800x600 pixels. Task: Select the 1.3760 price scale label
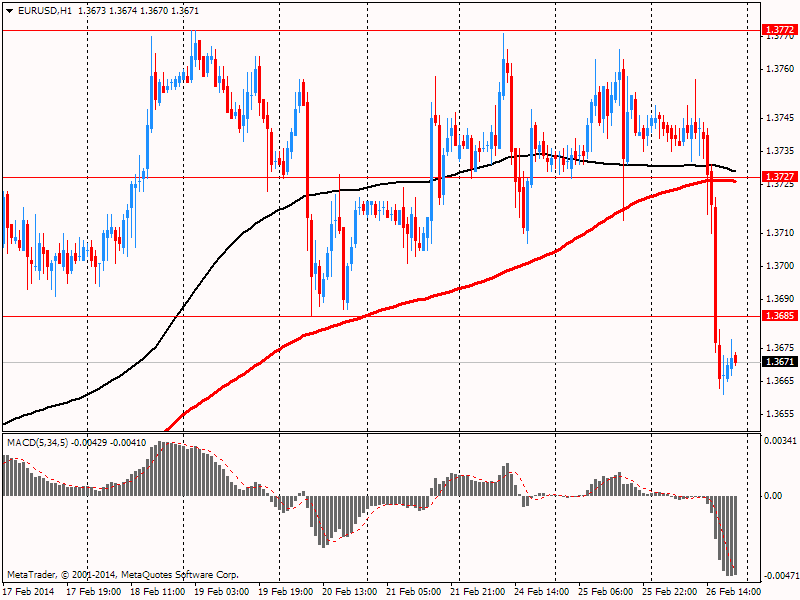coord(780,69)
